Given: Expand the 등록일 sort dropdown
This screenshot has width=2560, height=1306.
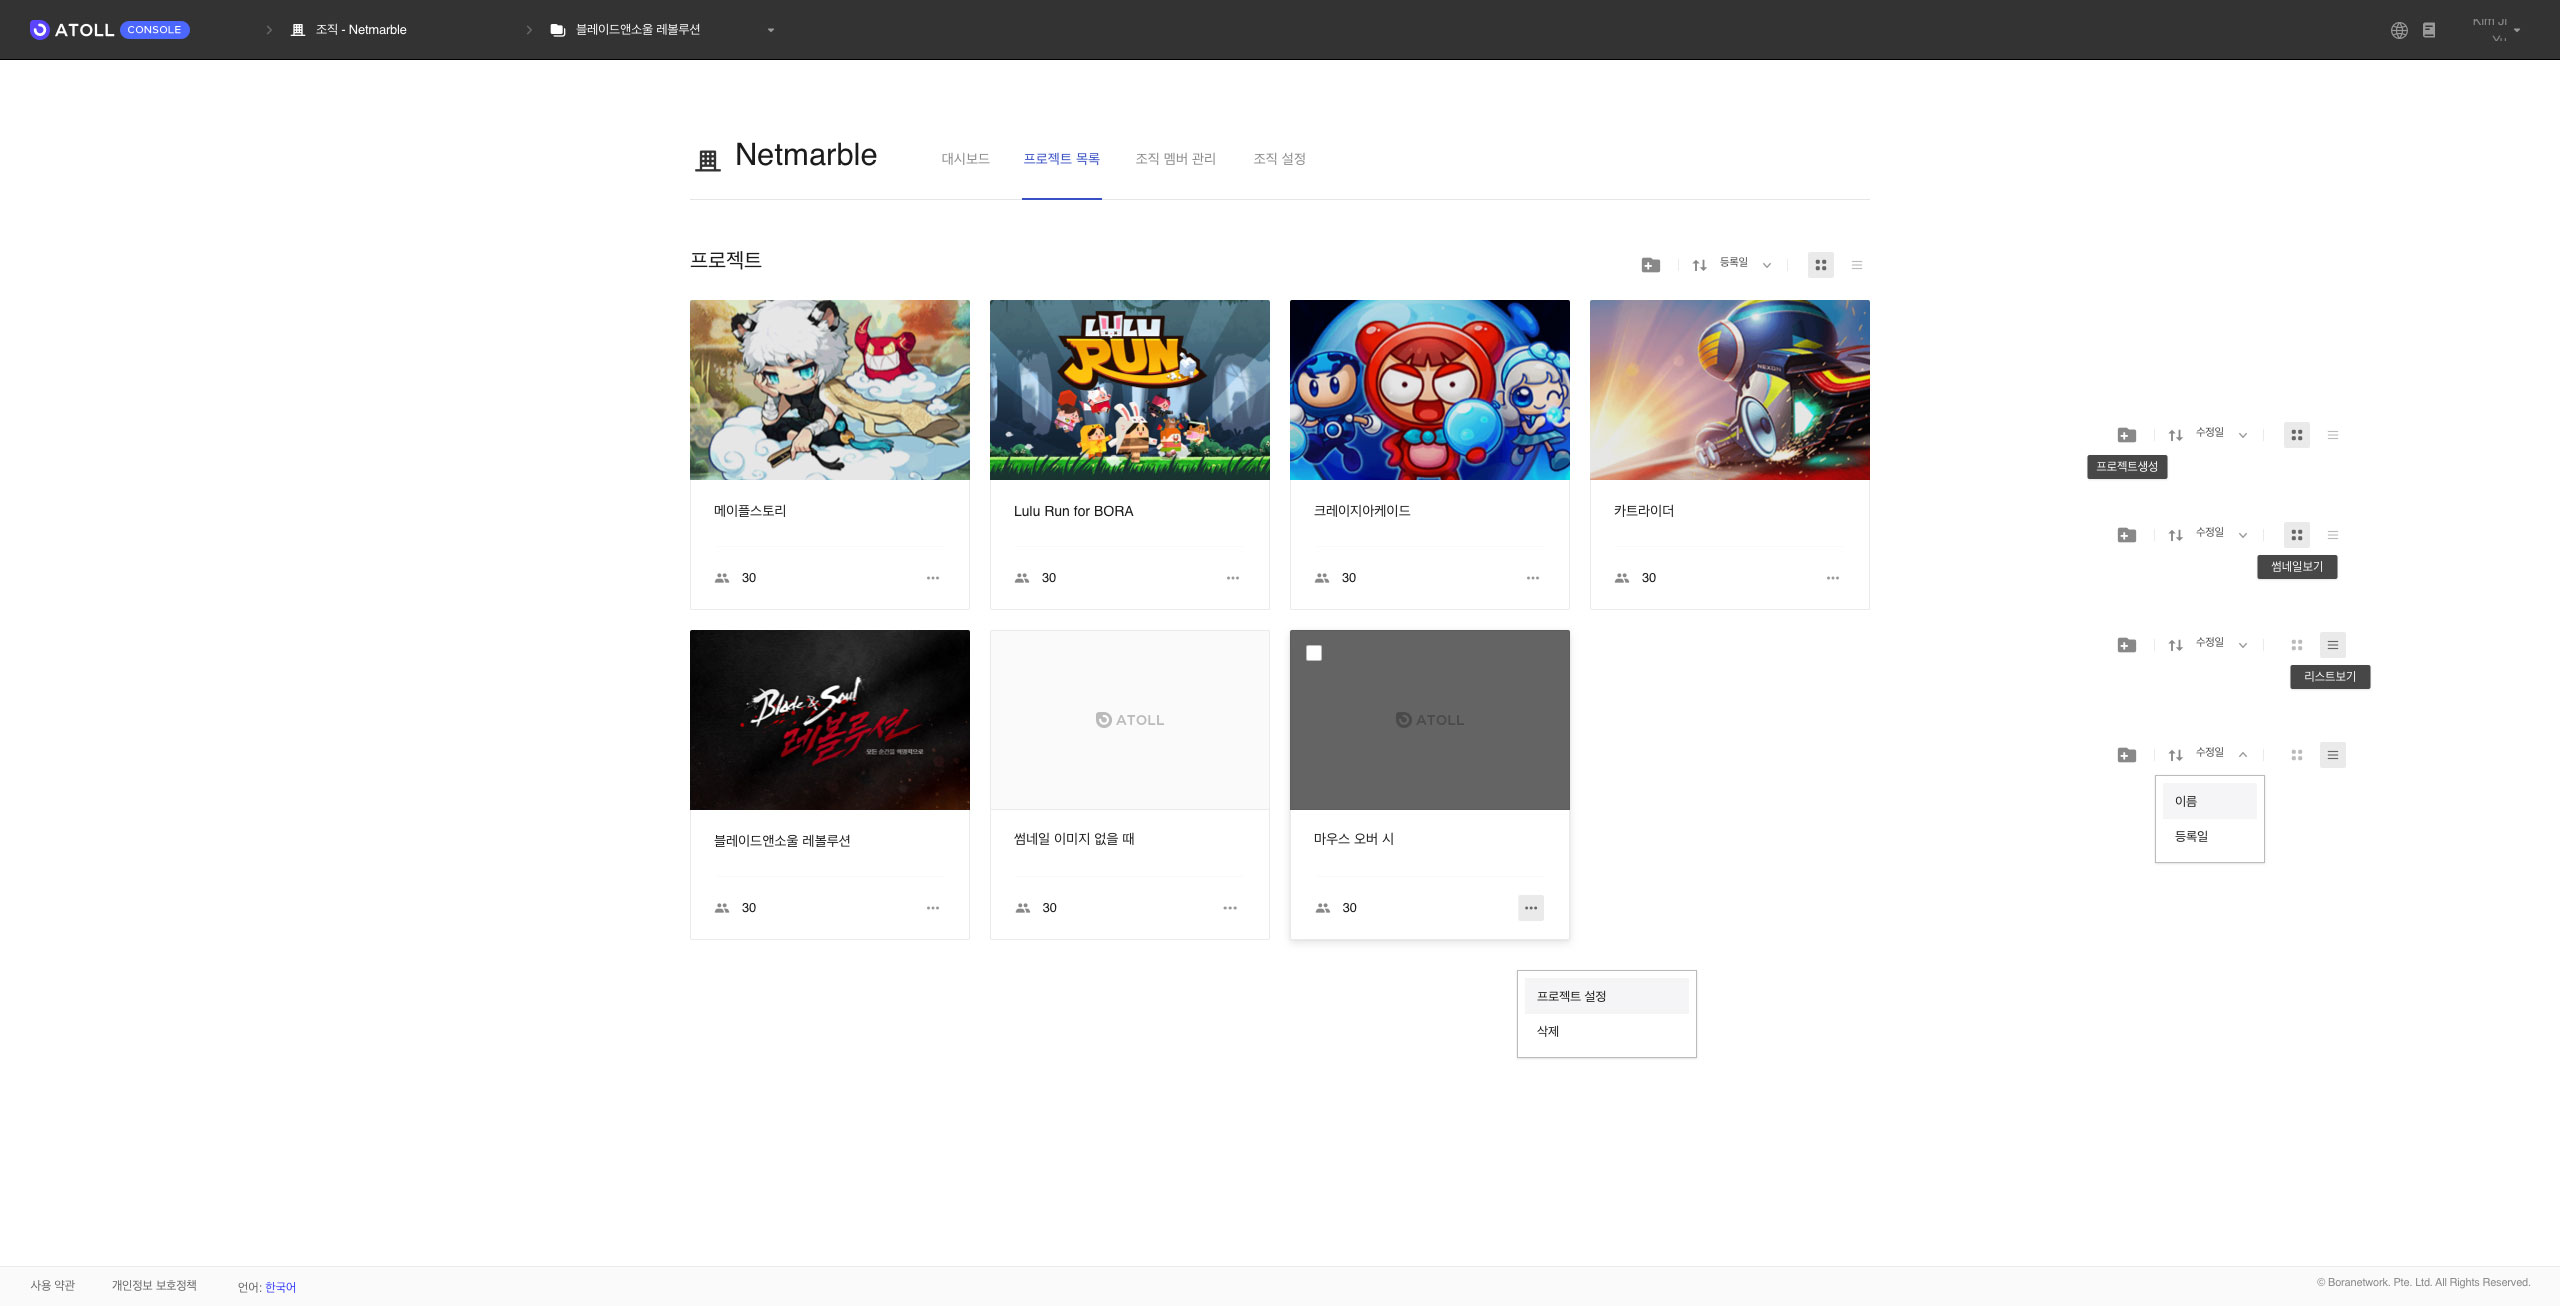Looking at the screenshot, I should tap(1766, 265).
